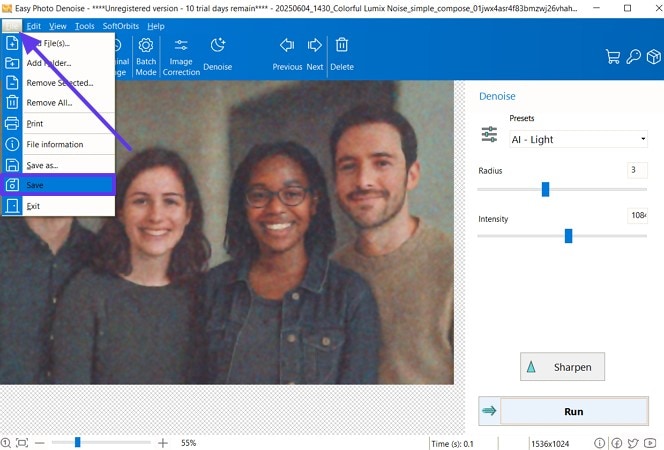Click the 55% zoom level text
Screen dimensions: 664x450
click(x=188, y=443)
